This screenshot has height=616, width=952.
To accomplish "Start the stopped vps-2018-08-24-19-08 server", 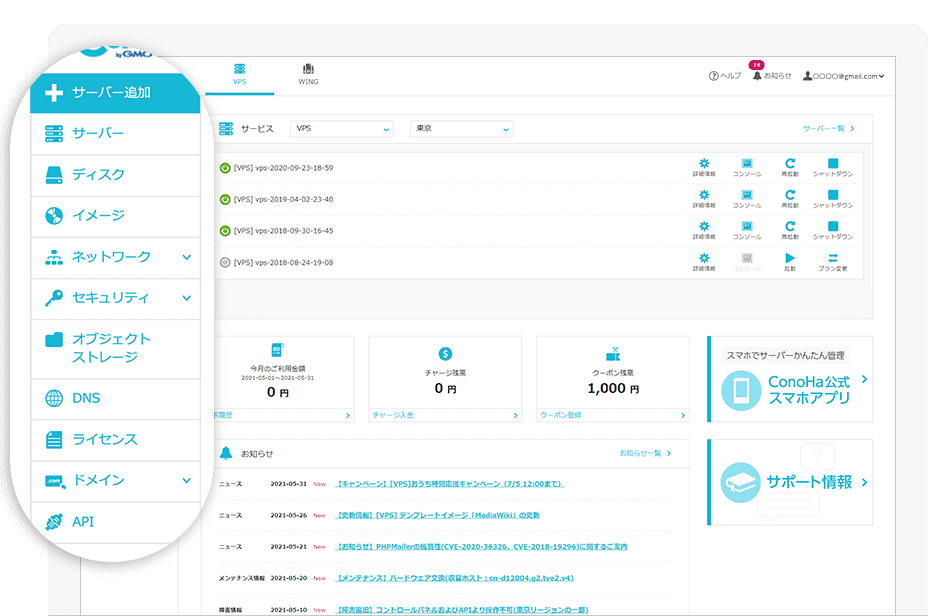I will tap(790, 262).
